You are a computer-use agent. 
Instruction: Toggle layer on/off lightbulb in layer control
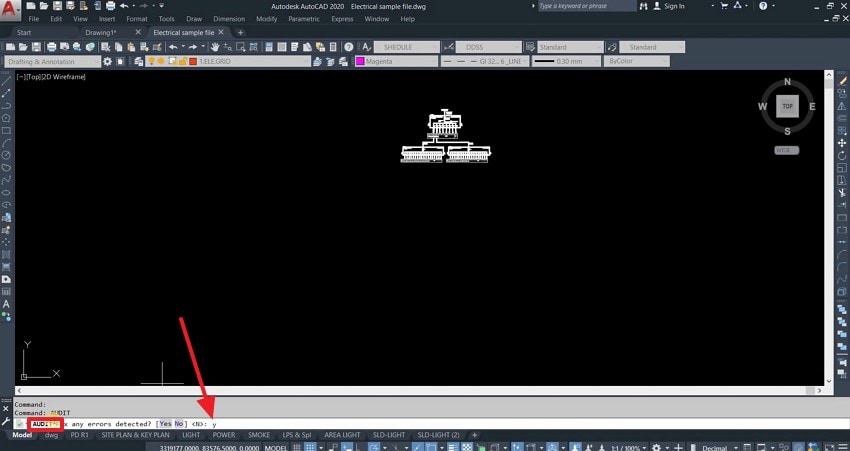click(152, 61)
